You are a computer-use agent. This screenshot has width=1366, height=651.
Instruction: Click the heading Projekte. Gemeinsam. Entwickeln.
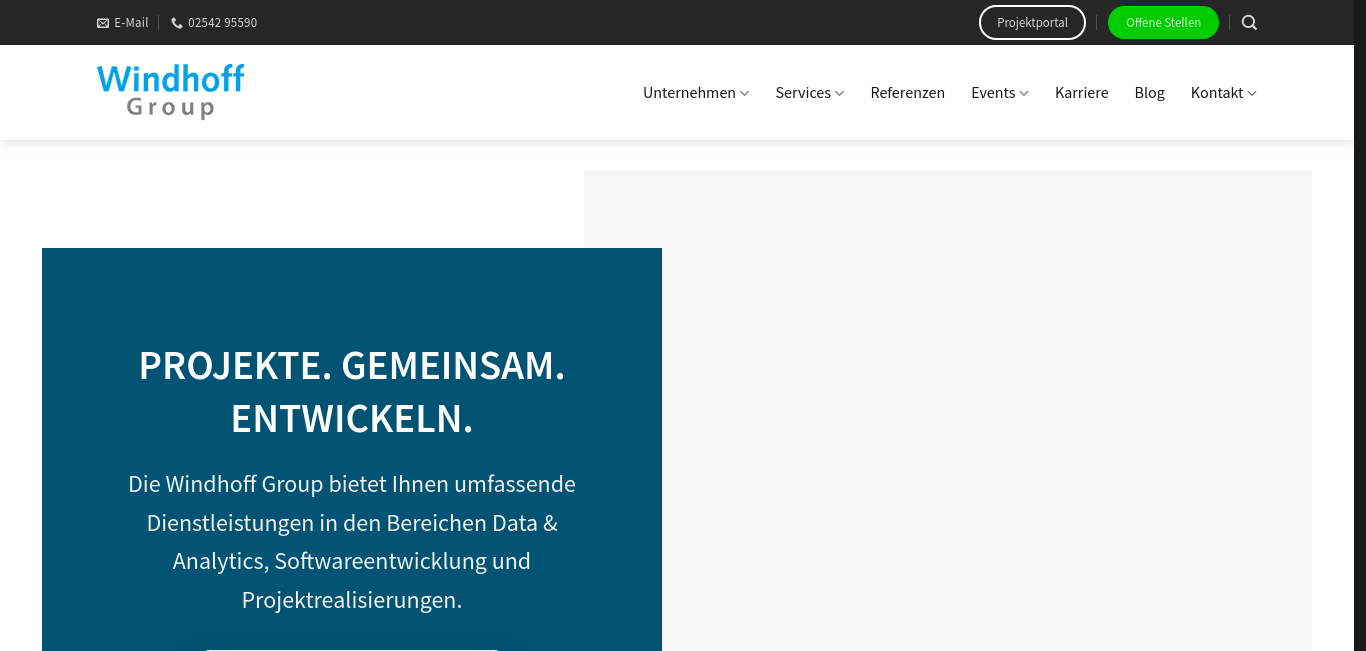(352, 392)
